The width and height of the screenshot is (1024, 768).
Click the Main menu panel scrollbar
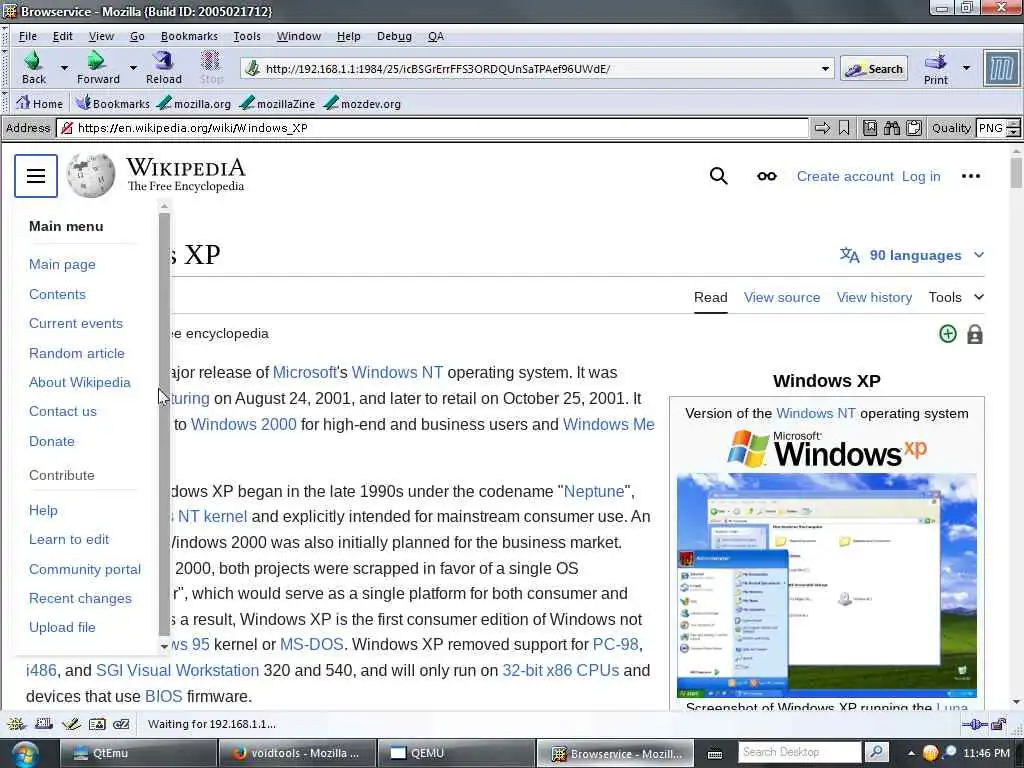pyautogui.click(x=165, y=425)
